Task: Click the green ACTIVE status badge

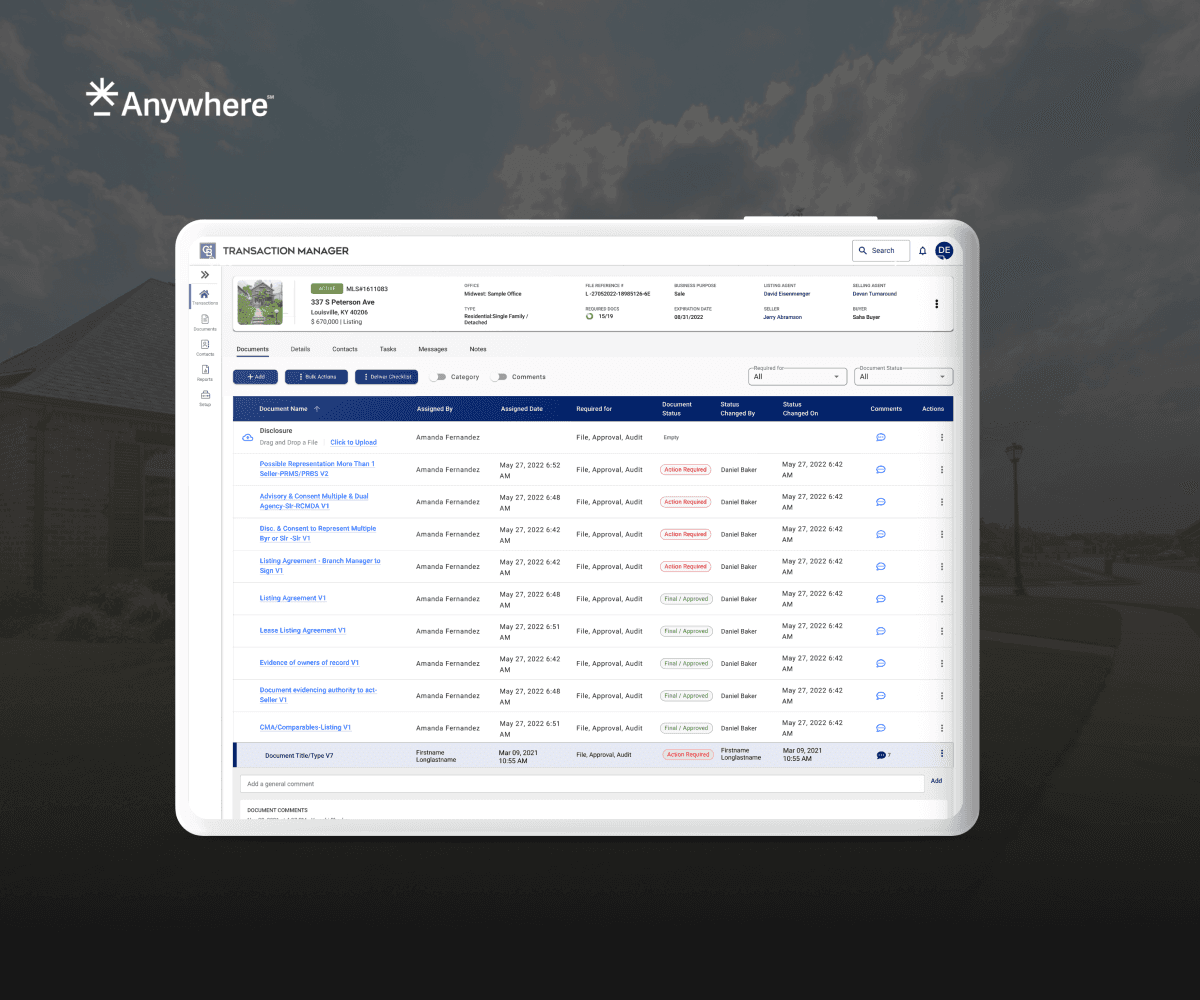Action: tap(326, 288)
